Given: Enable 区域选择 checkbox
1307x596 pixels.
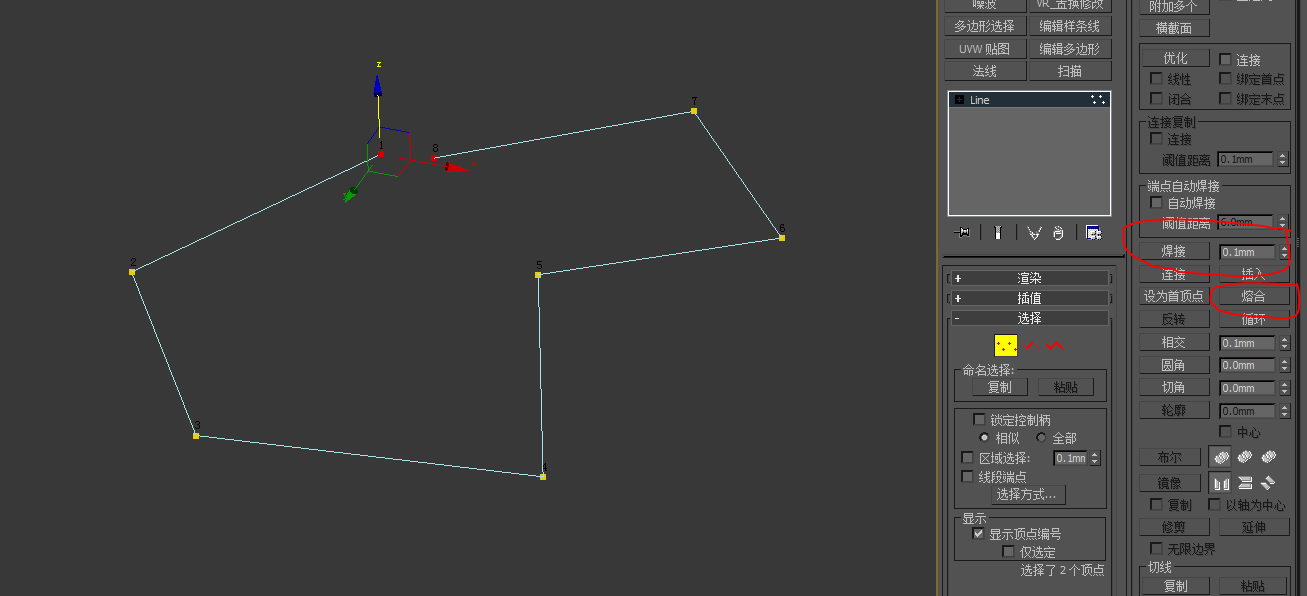Looking at the screenshot, I should [967, 457].
